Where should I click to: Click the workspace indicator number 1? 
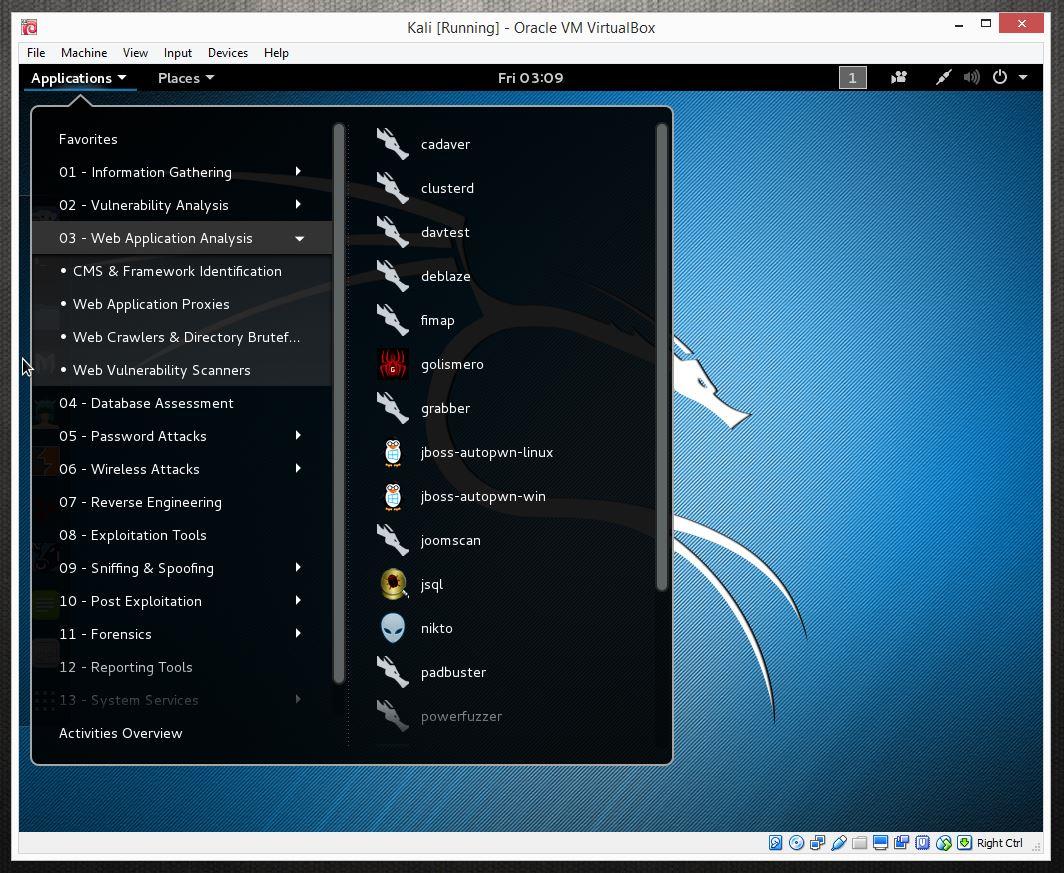point(852,78)
